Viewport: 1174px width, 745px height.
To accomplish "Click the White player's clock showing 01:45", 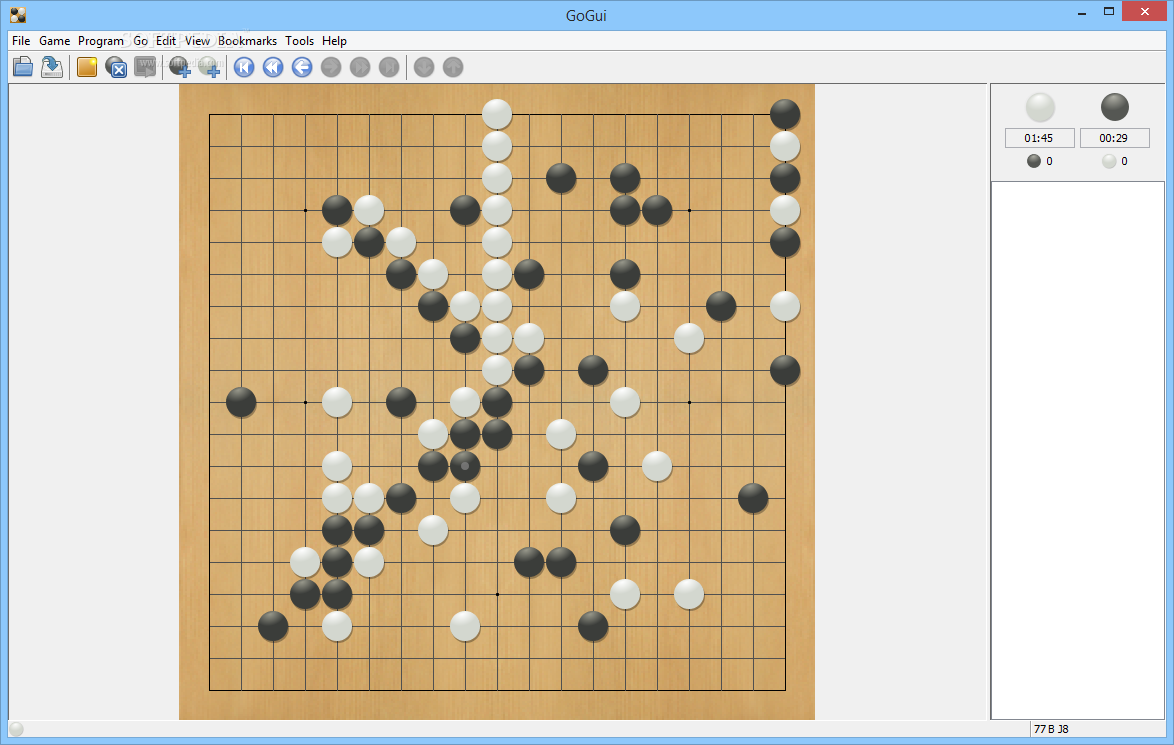I will click(x=1039, y=138).
